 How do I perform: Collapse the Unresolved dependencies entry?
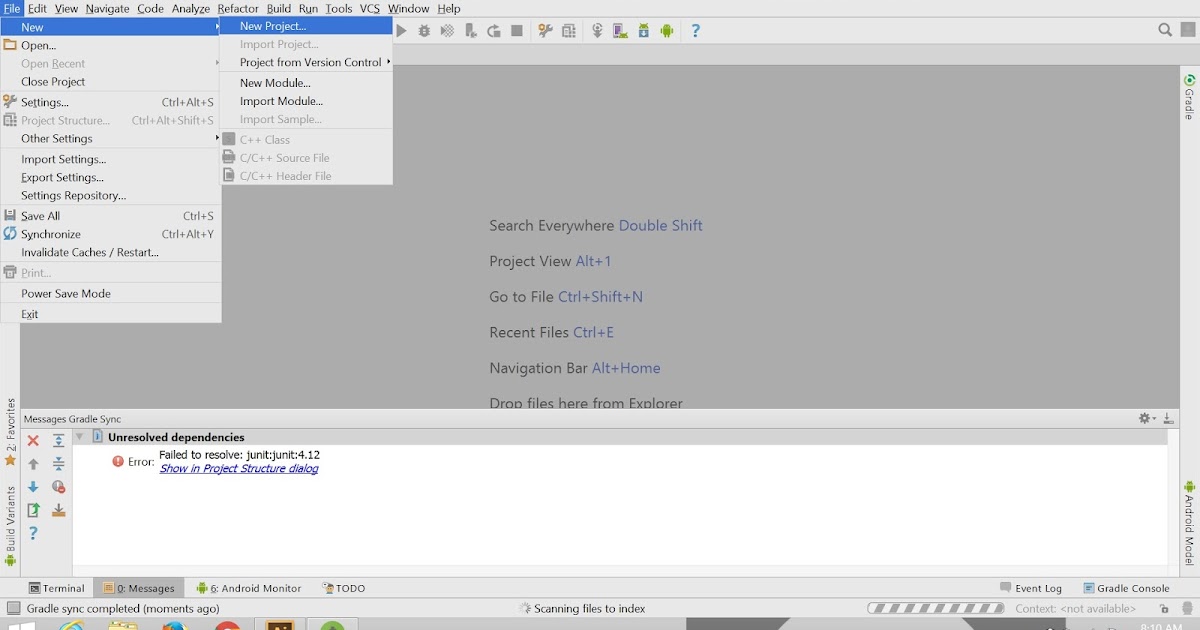[80, 437]
